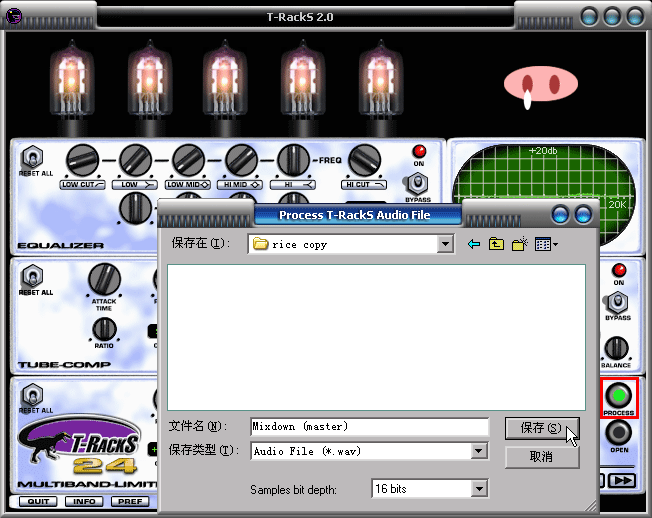Viewport: 652px width, 518px height.
Task: Click the QUIT button
Action: coord(38,501)
